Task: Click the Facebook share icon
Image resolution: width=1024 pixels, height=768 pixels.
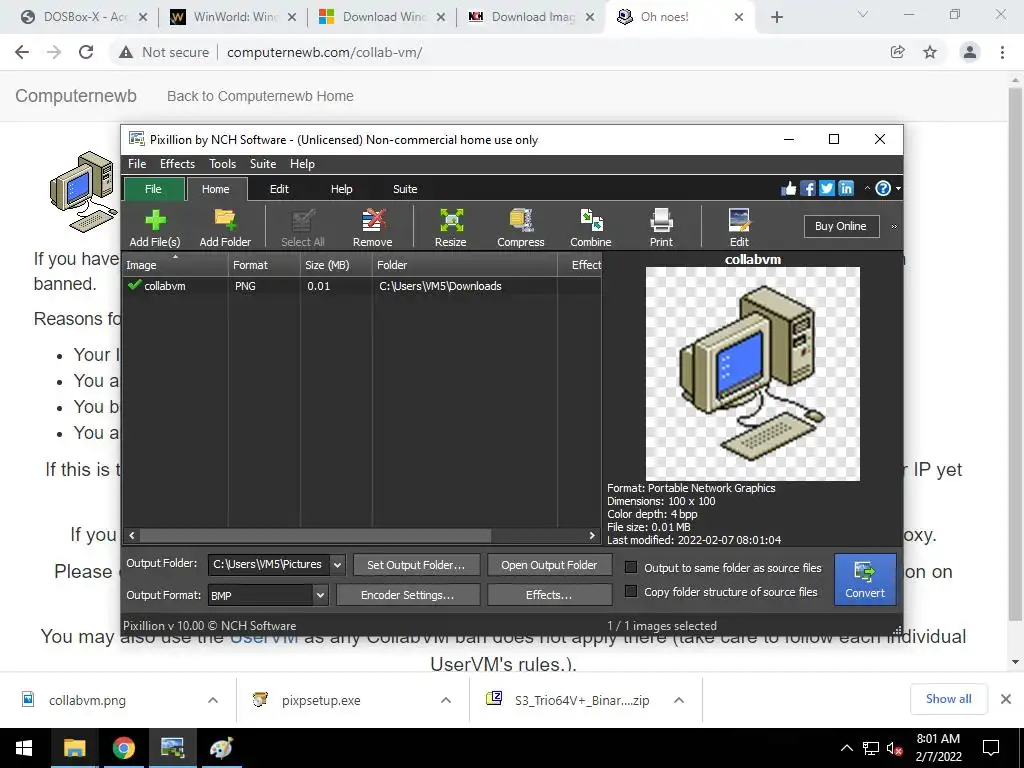Action: tap(808, 189)
